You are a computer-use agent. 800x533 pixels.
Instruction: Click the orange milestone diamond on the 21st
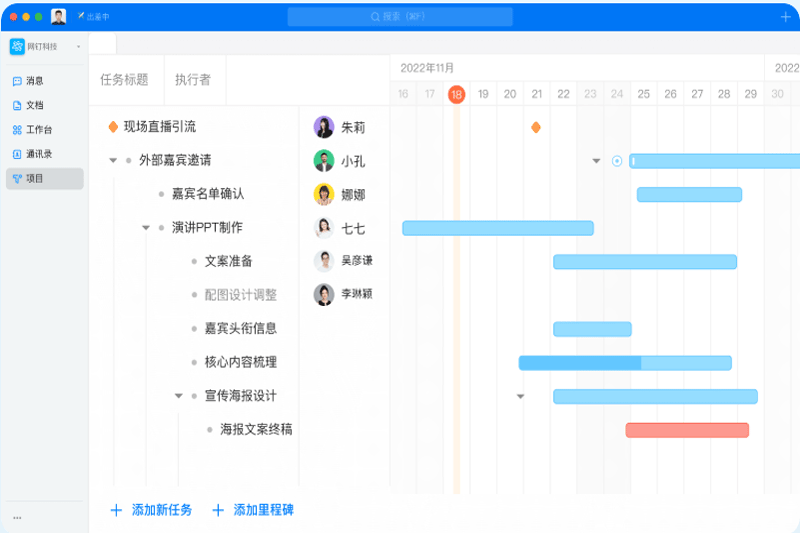[x=536, y=127]
